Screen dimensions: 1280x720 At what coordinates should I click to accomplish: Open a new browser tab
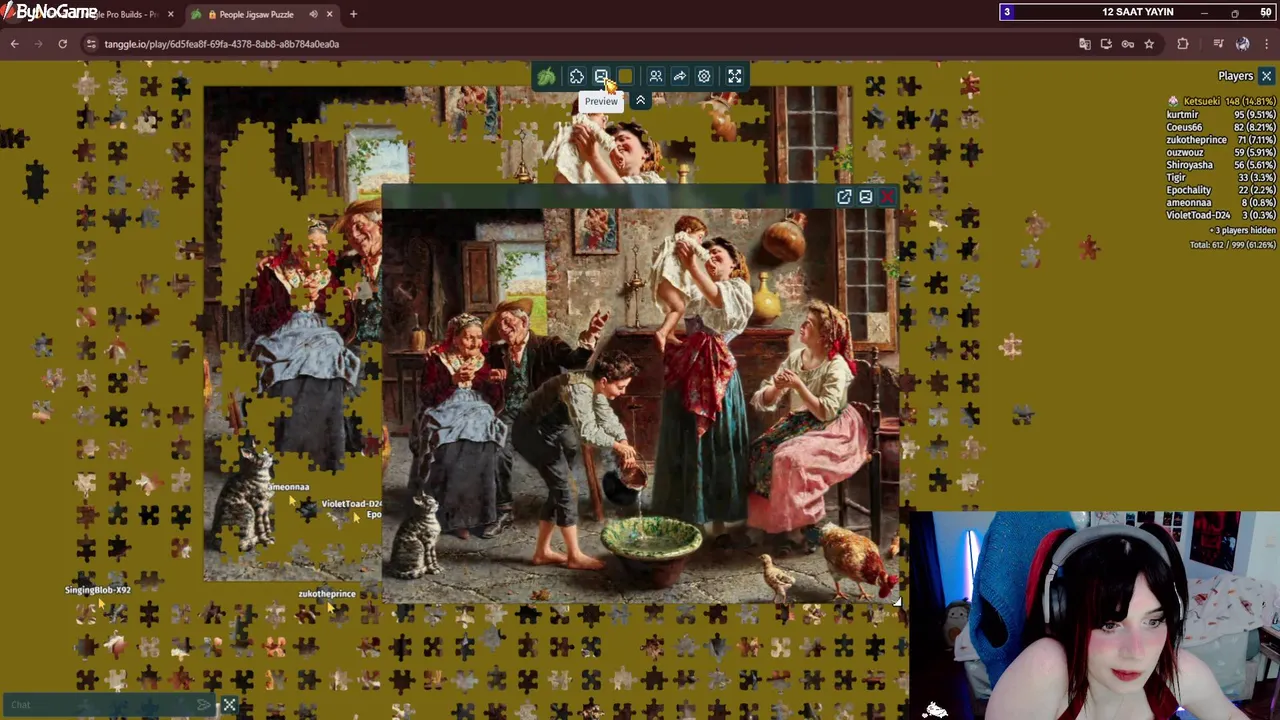[x=353, y=14]
